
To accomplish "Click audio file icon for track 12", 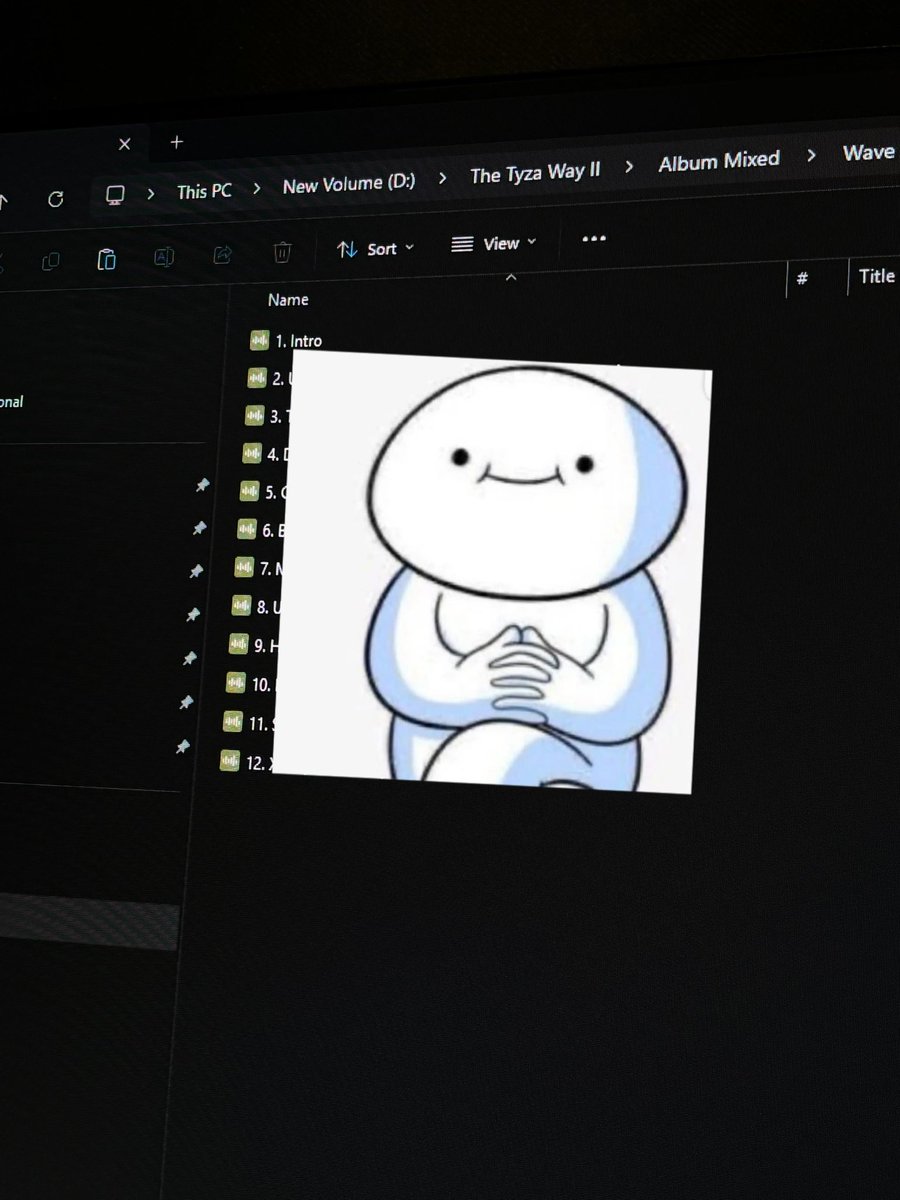I will (x=229, y=760).
